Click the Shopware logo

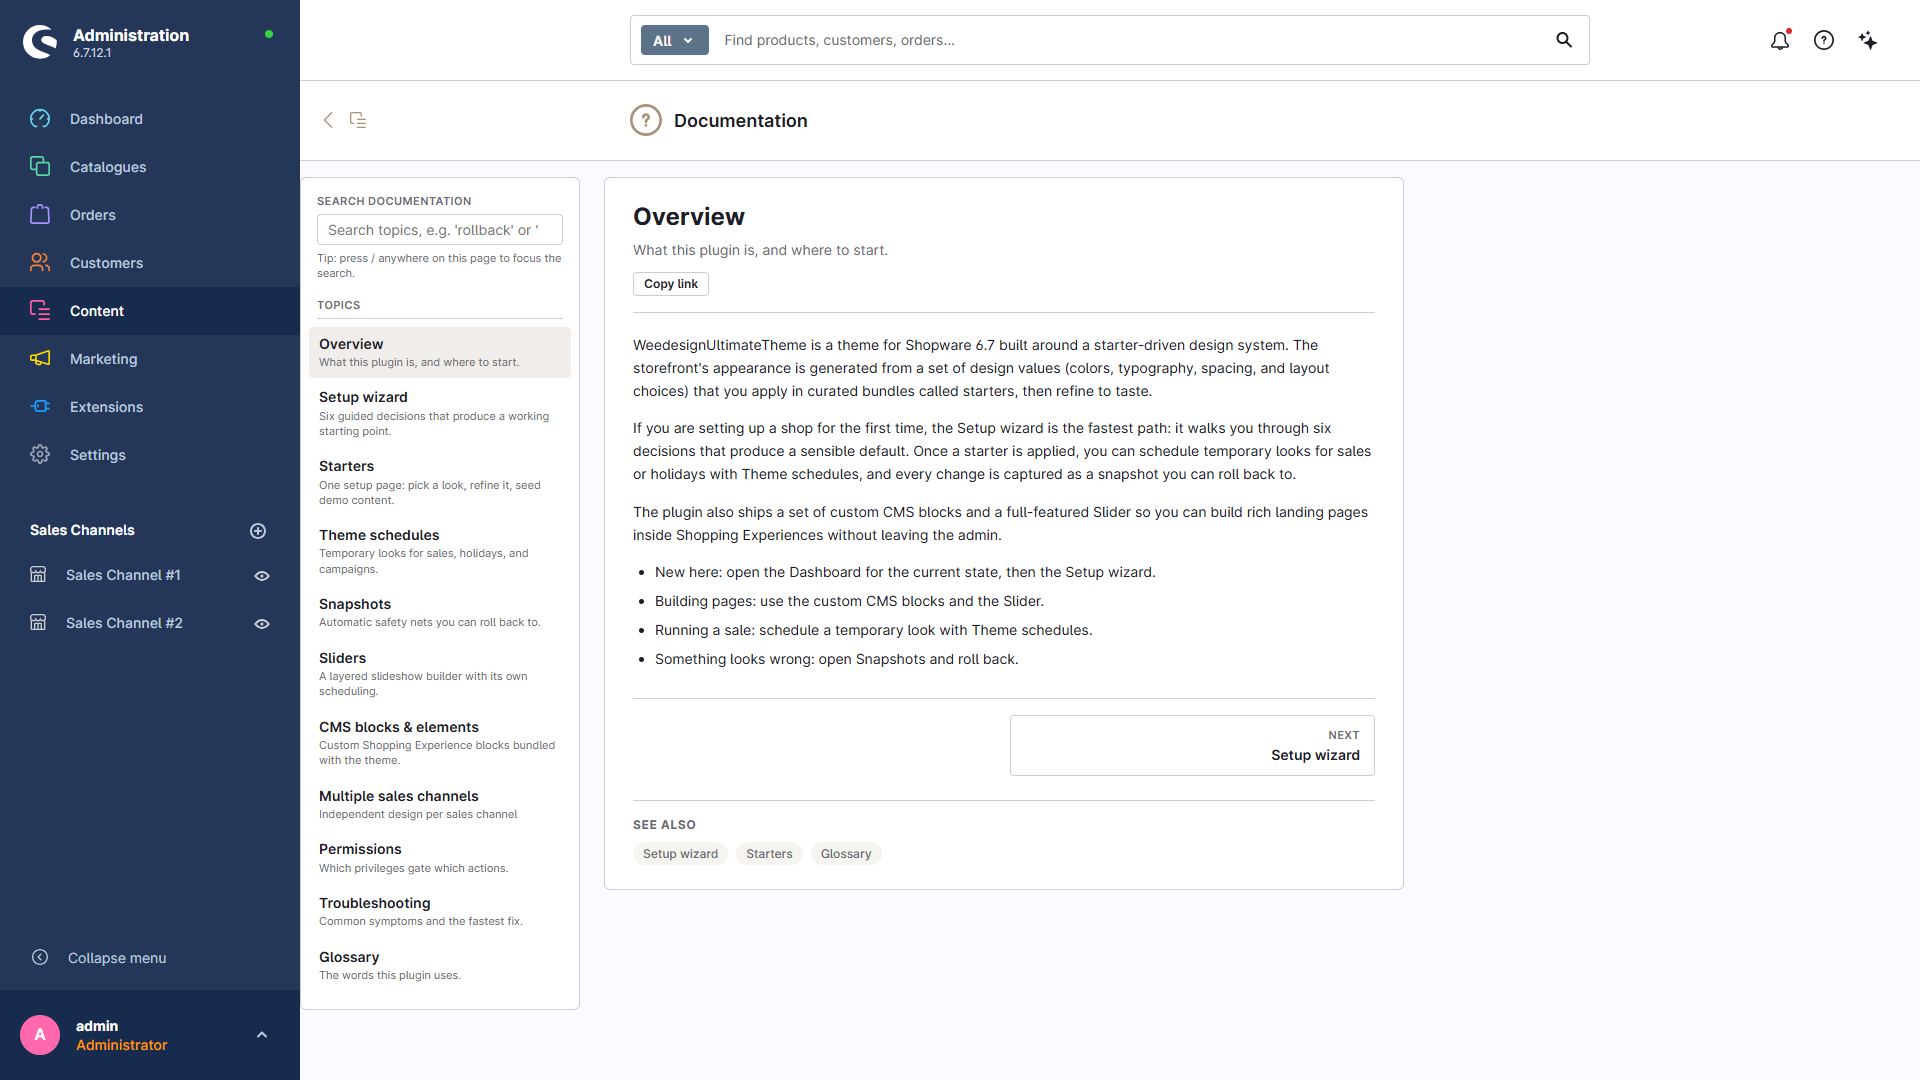click(x=40, y=42)
